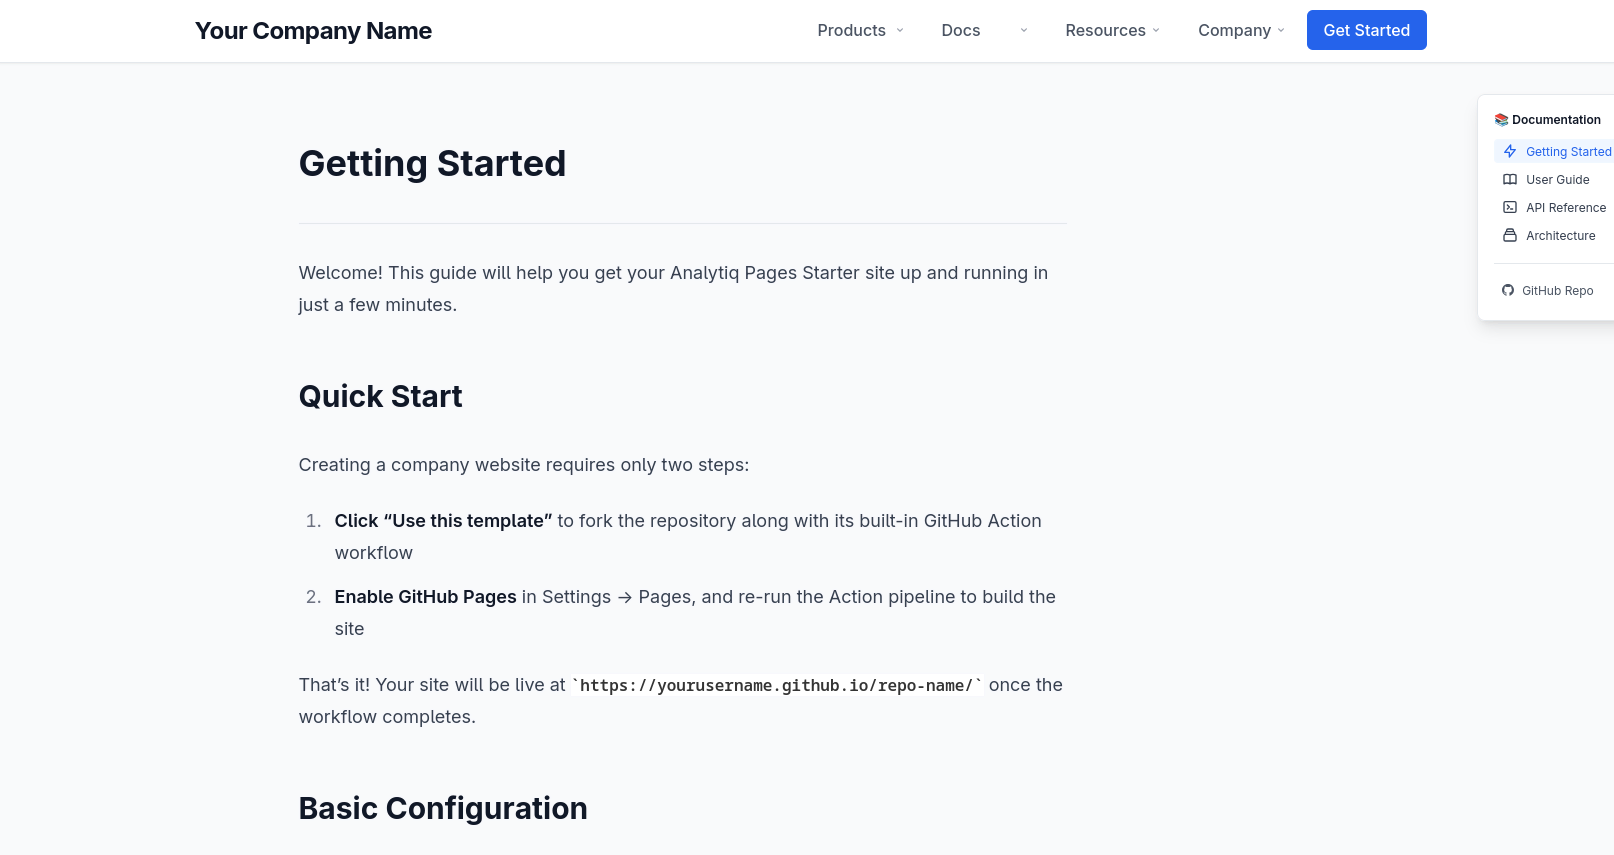Click the archive box icon beside Architecture
This screenshot has height=855, width=1614.
pos(1510,235)
